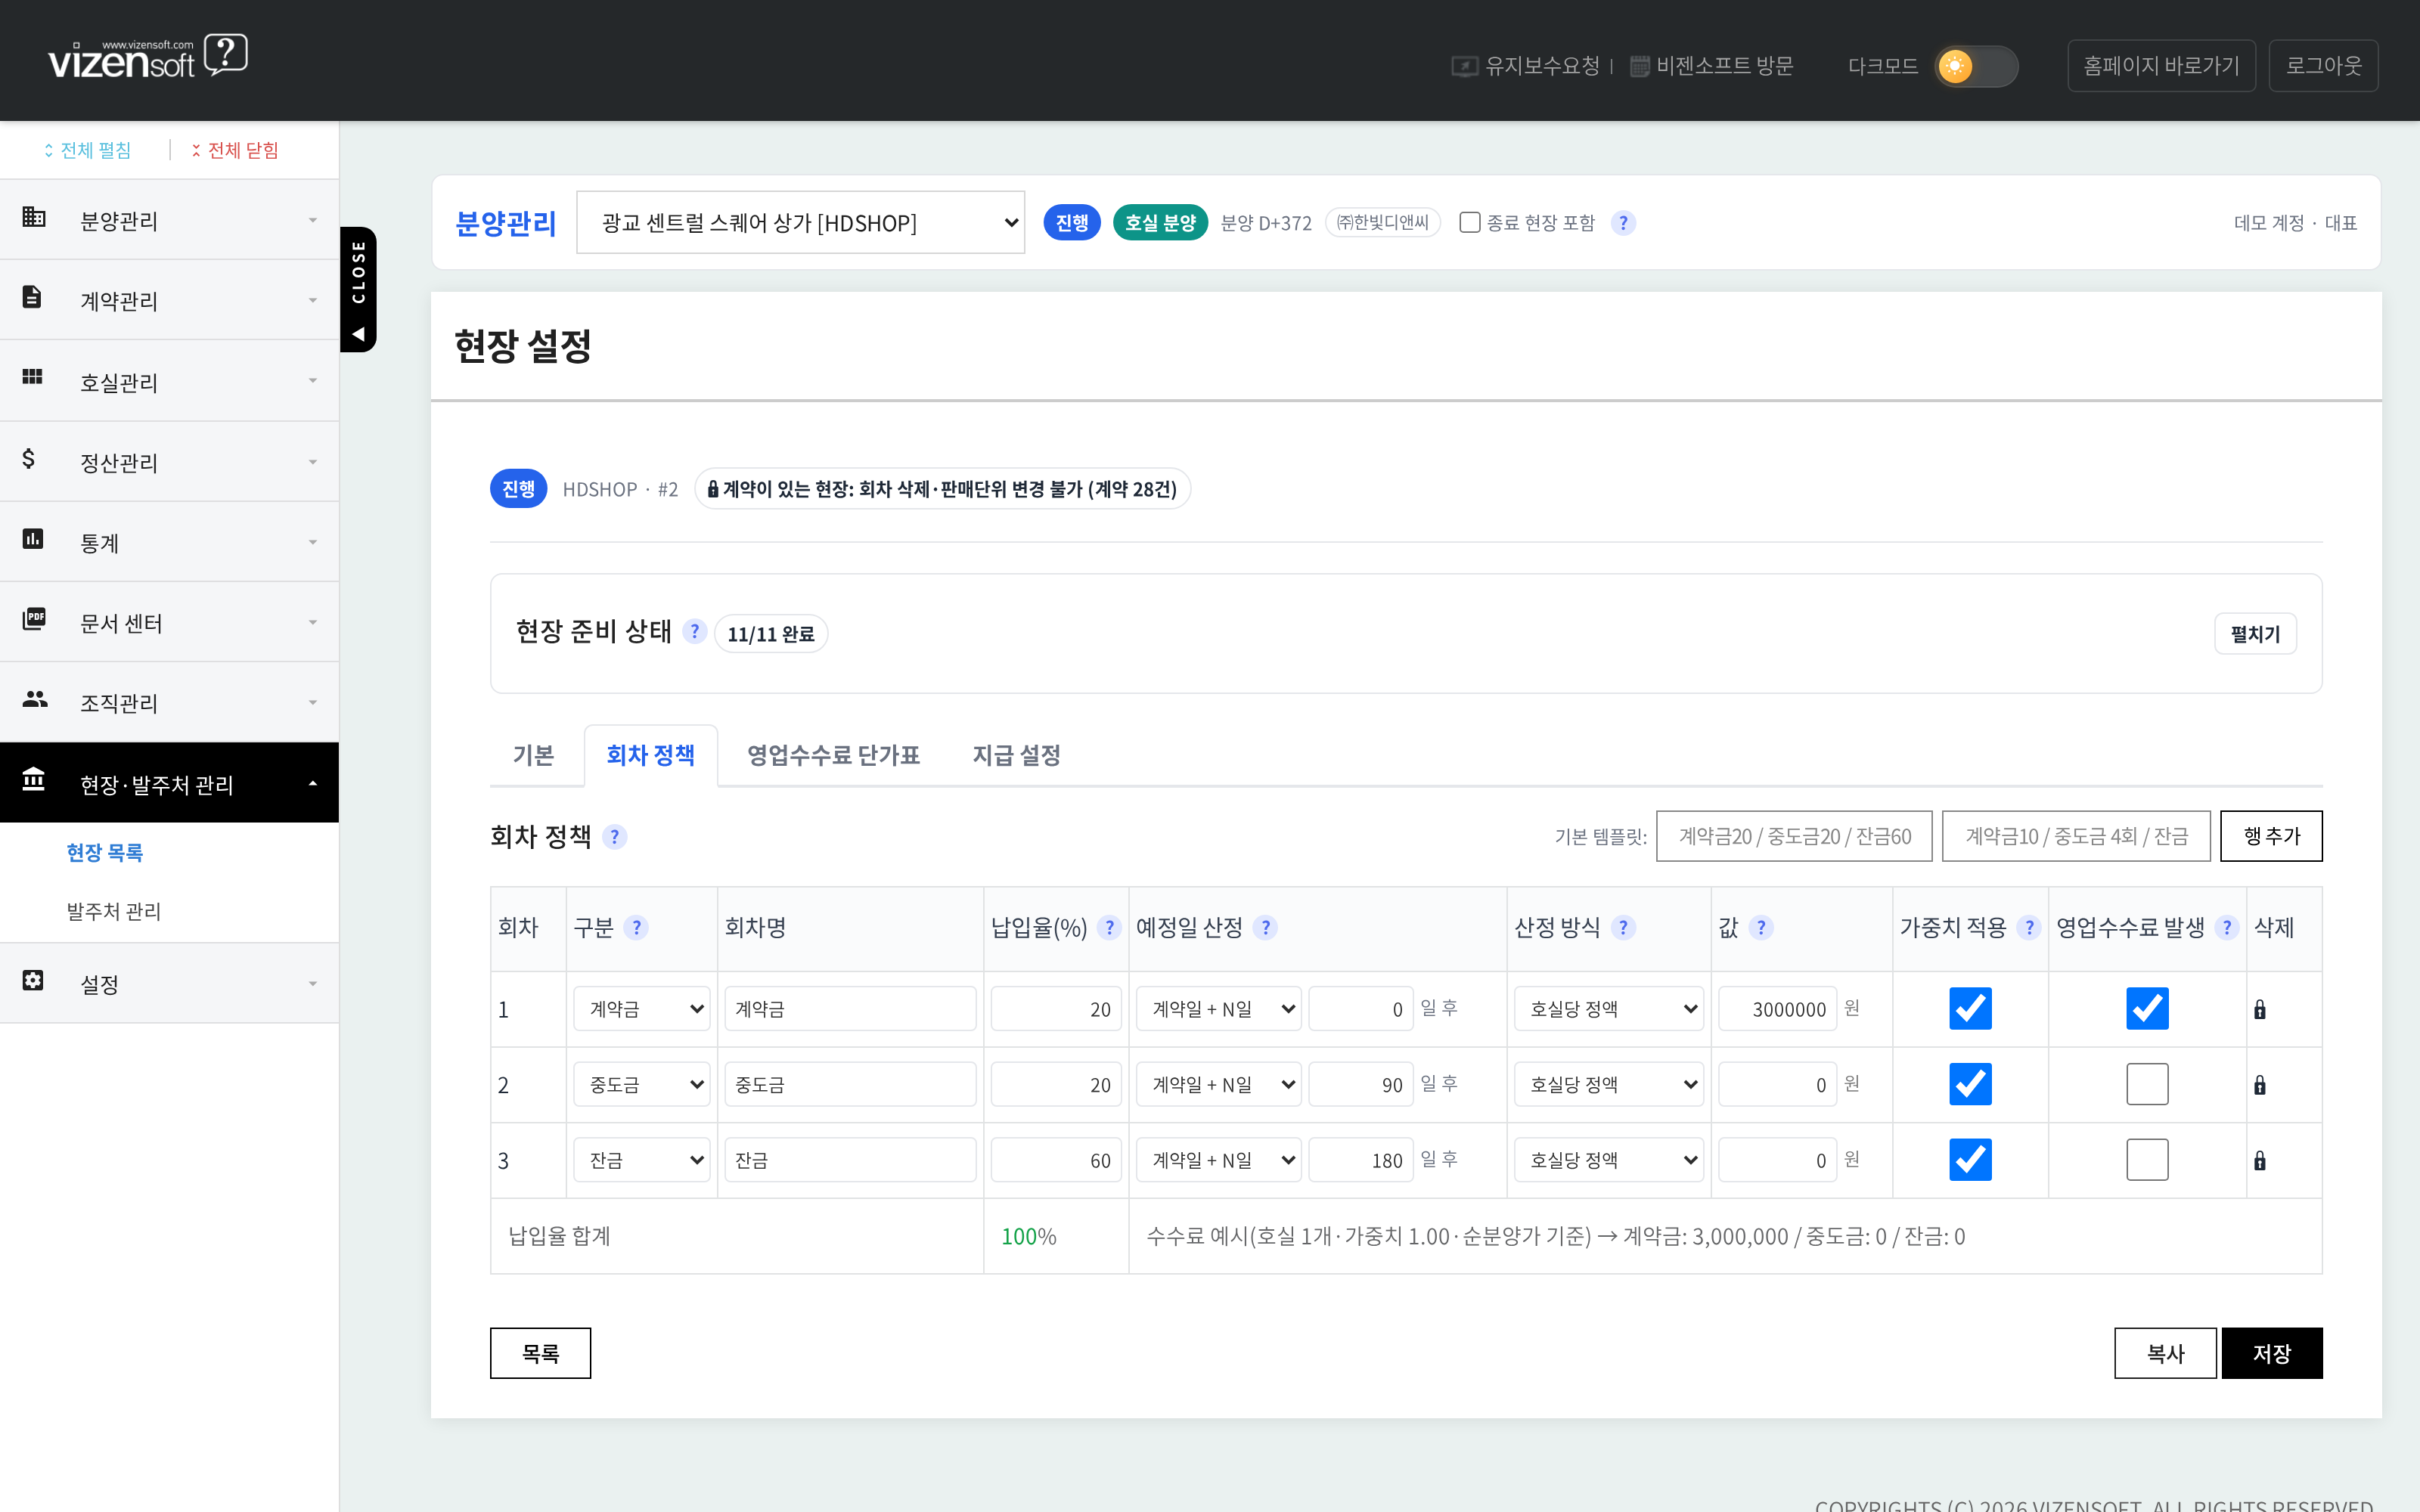Open 예정일 산정 dropdown in row 2
The image size is (2420, 1512).
pos(1219,1085)
